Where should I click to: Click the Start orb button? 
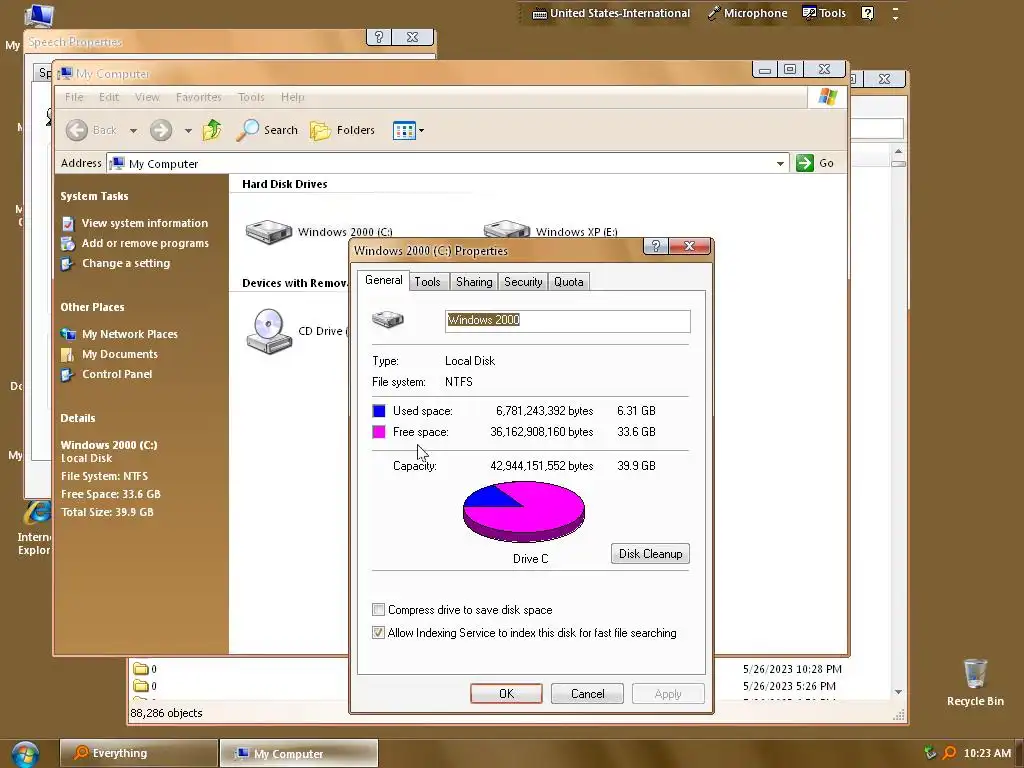[25, 754]
